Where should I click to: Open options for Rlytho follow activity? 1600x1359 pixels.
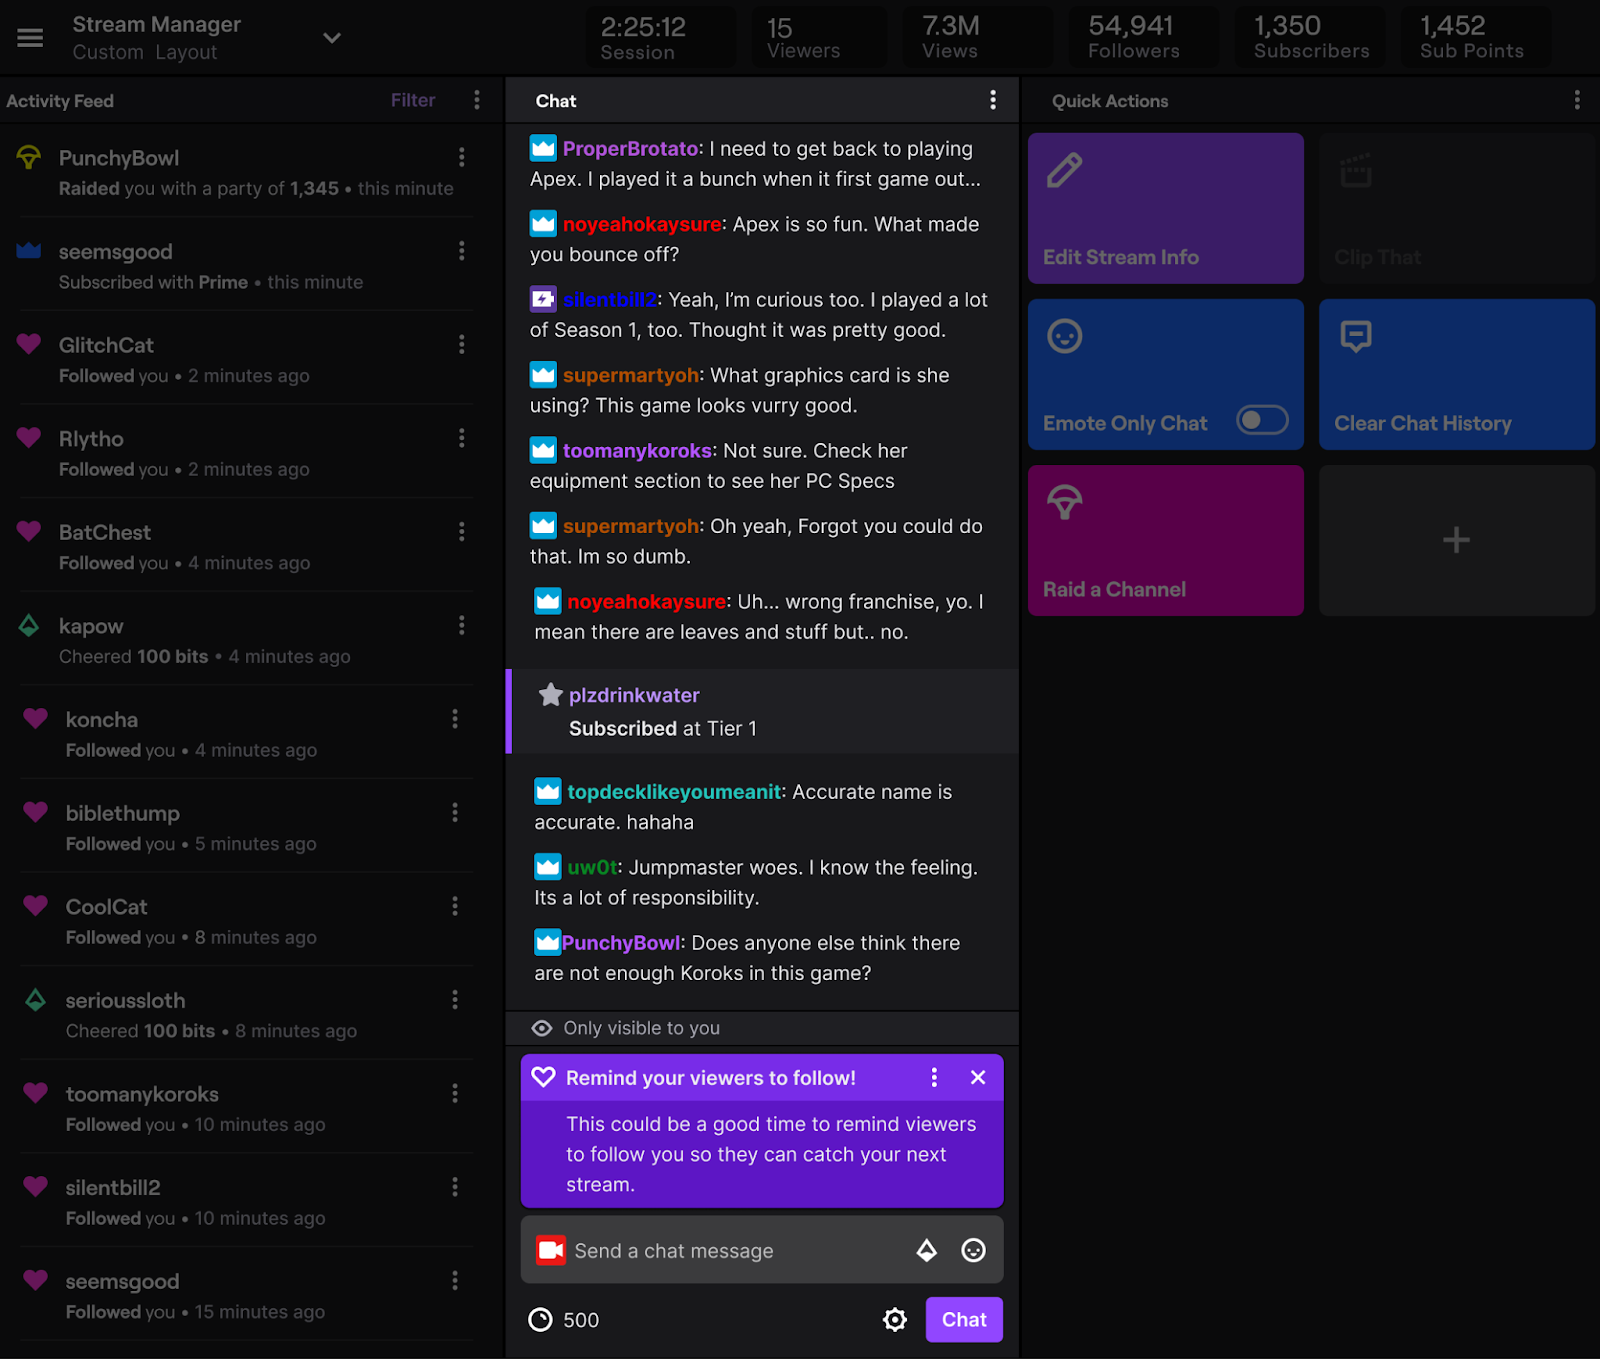point(462,438)
